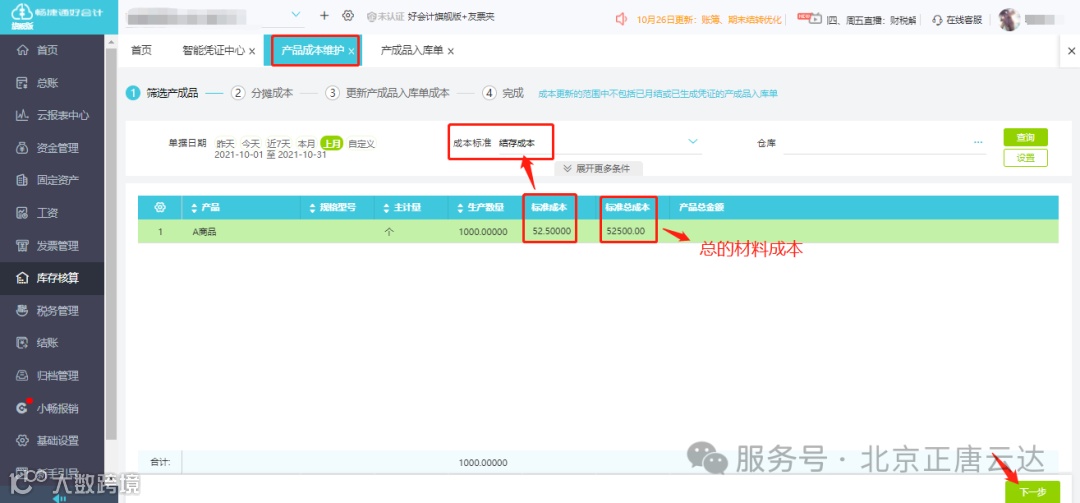The image size is (1080, 503).
Task: Click the 个 unit cell
Action: click(390, 232)
